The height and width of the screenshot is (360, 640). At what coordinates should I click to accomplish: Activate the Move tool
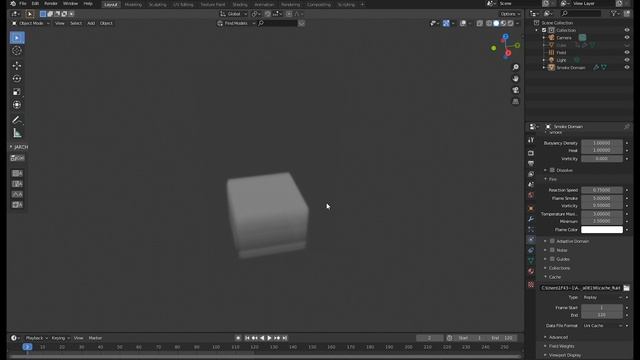pyautogui.click(x=17, y=66)
